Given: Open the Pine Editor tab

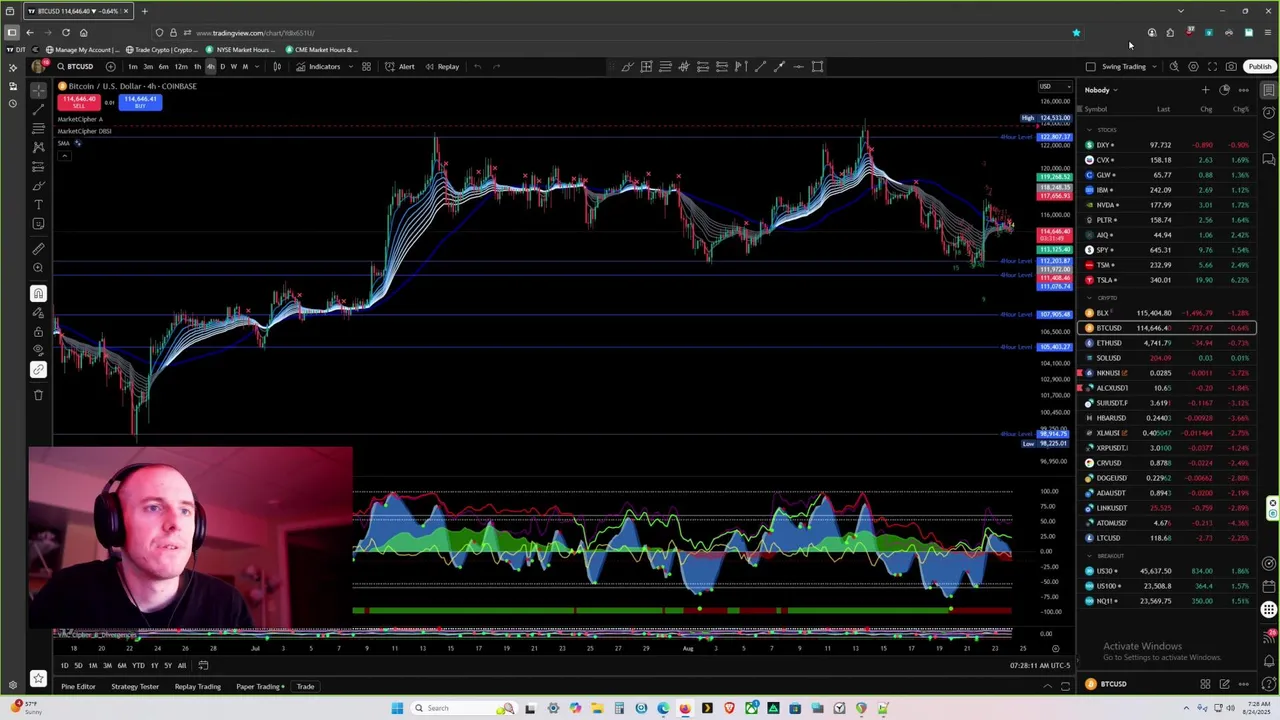Looking at the screenshot, I should (x=78, y=687).
